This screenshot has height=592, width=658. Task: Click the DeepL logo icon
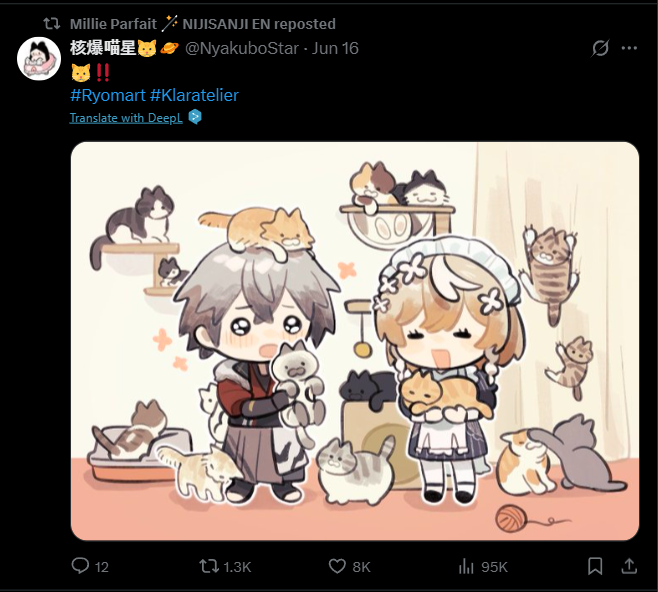pos(195,117)
